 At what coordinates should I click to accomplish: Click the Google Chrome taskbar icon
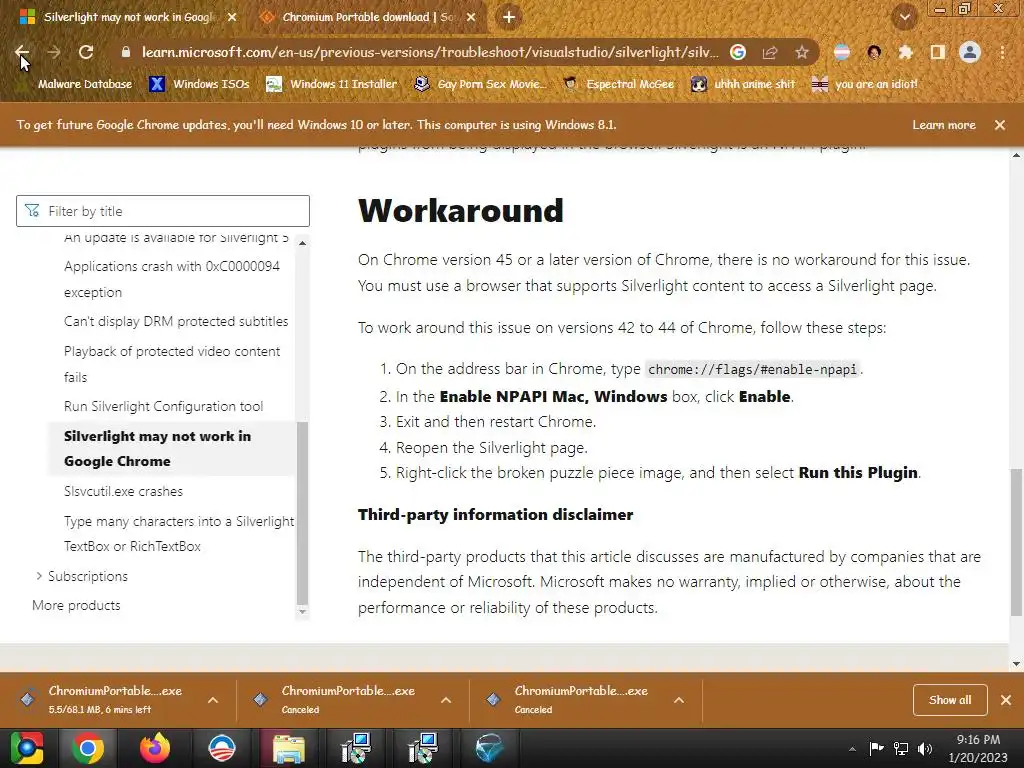pos(88,748)
